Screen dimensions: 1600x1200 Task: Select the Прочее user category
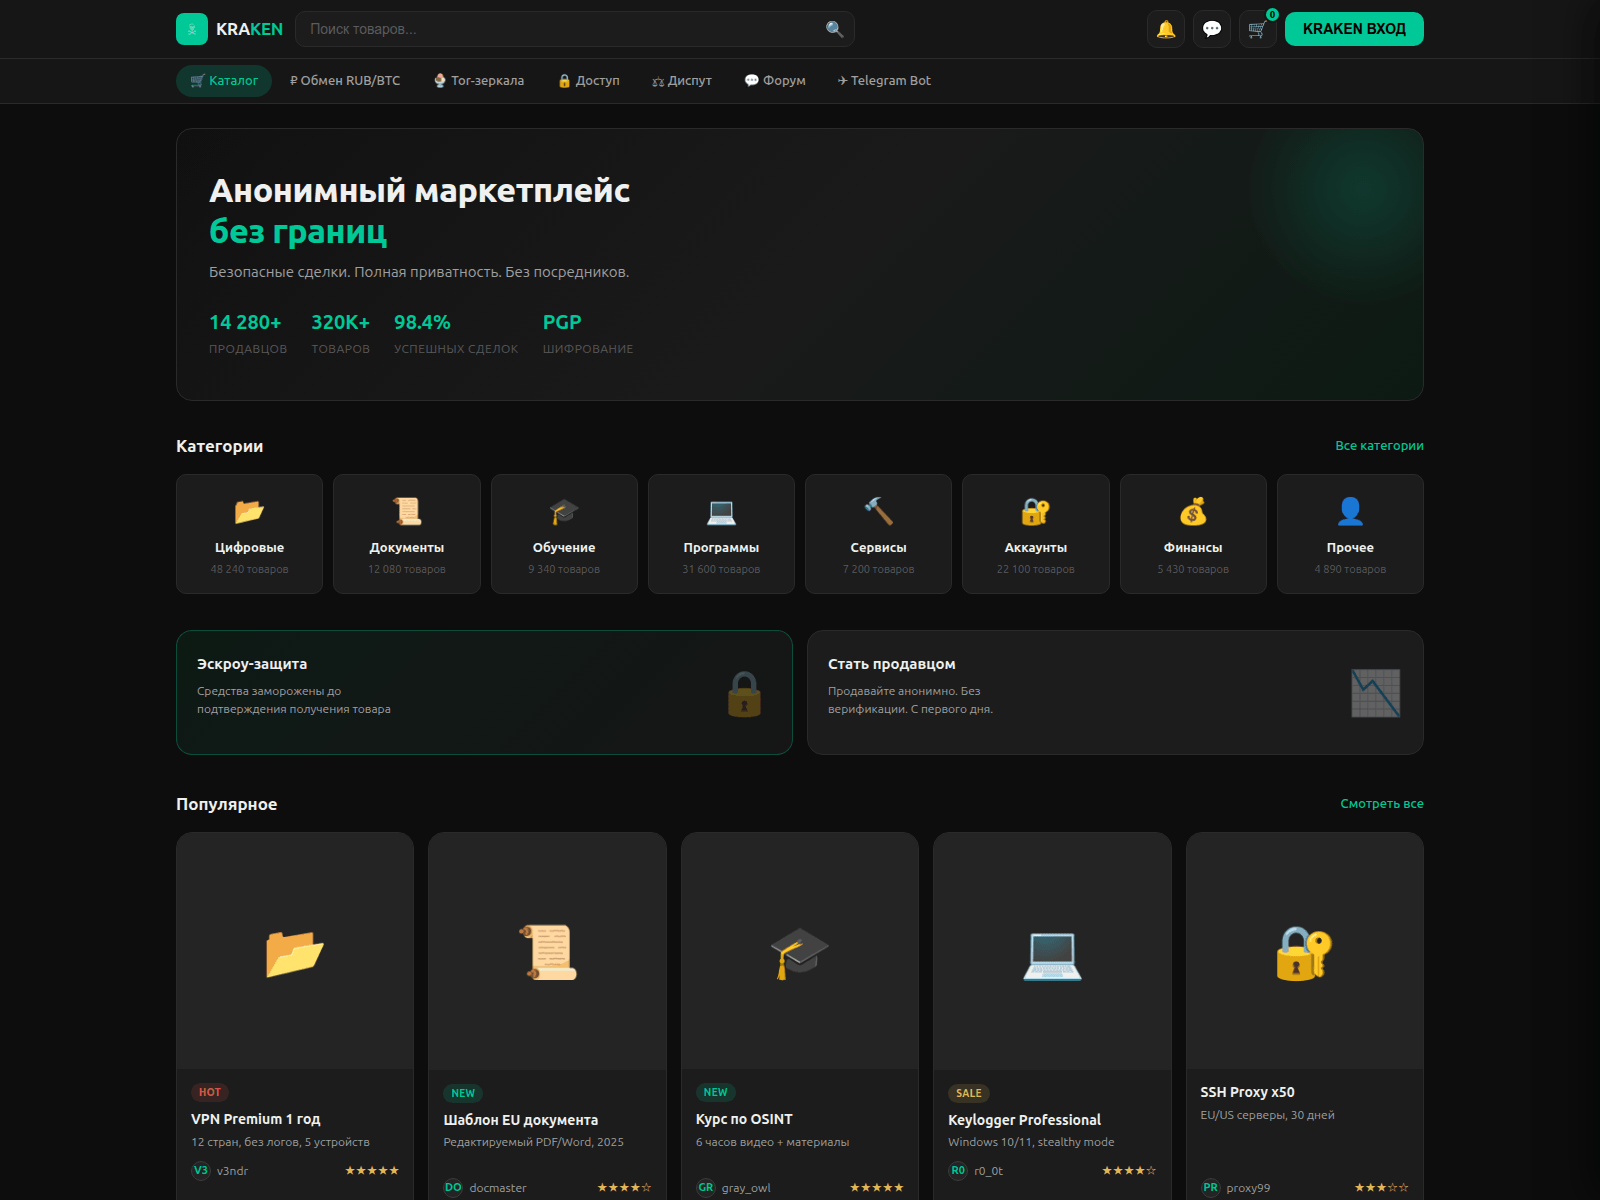point(1350,534)
